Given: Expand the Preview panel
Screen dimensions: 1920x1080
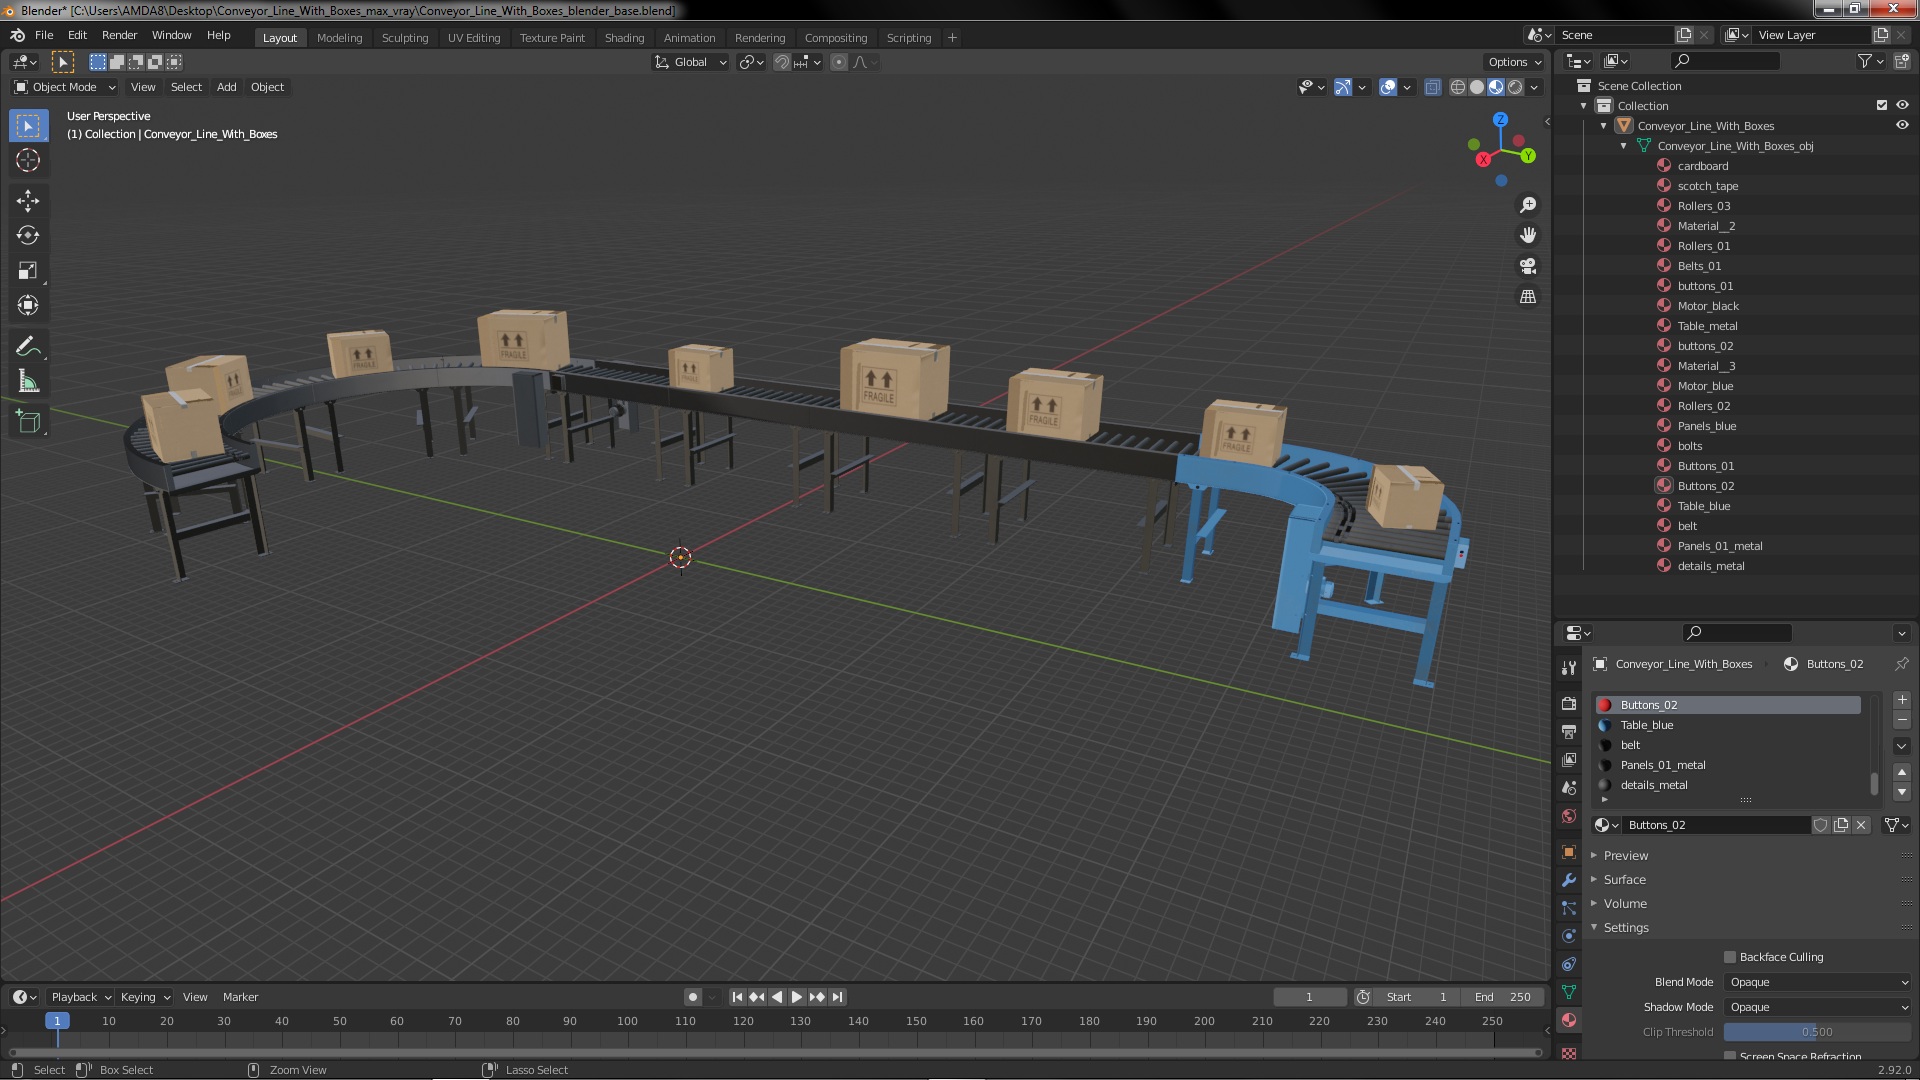Looking at the screenshot, I should pos(1625,855).
